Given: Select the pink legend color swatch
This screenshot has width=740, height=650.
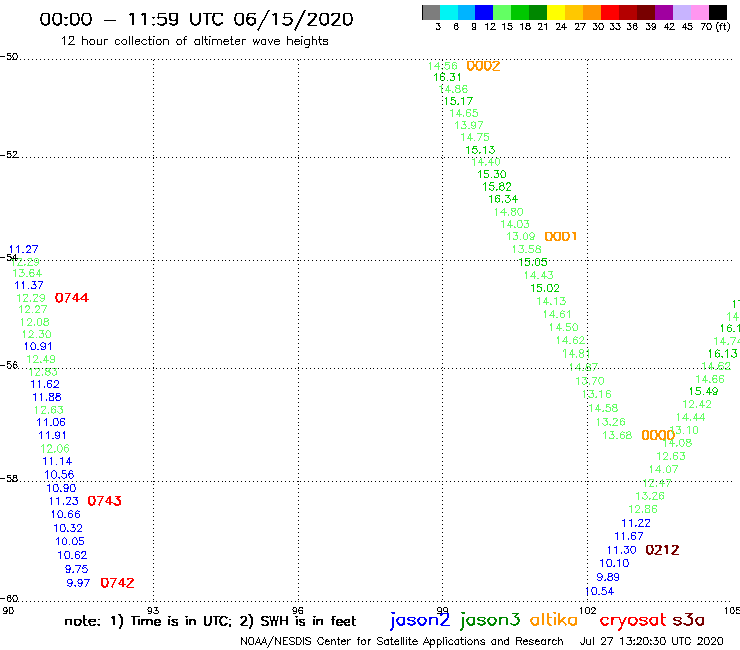Looking at the screenshot, I should click(x=700, y=12).
